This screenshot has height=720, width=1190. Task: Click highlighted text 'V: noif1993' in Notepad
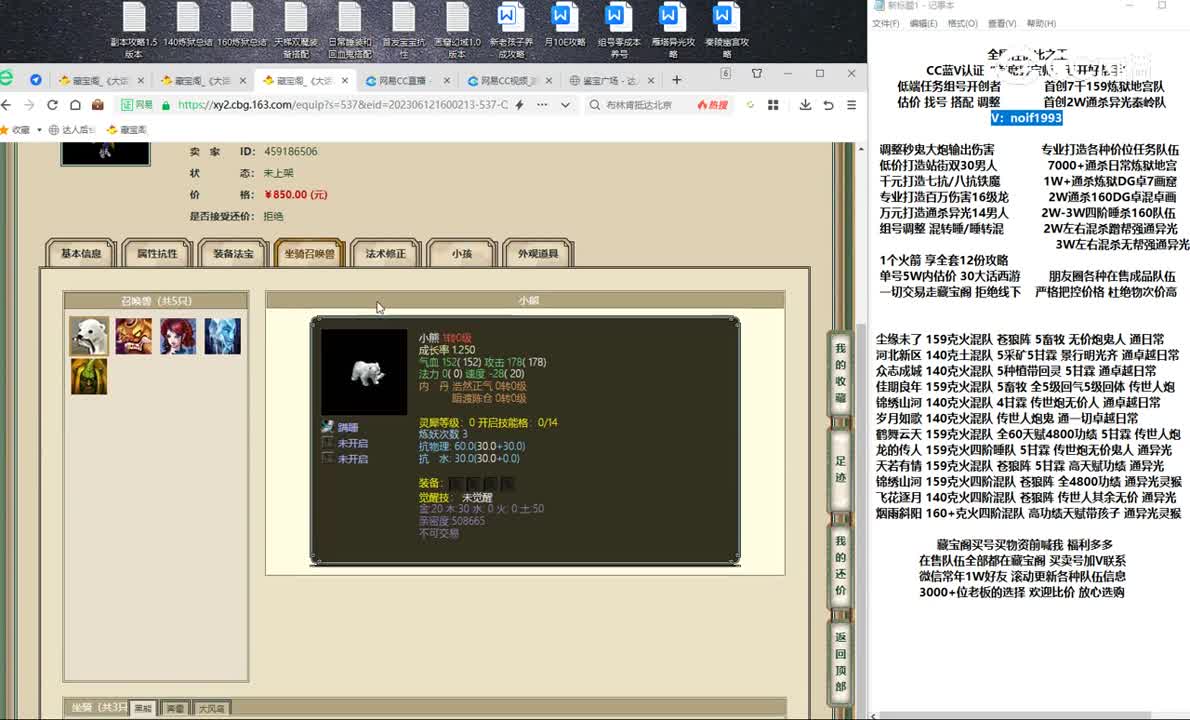pyautogui.click(x=1026, y=118)
